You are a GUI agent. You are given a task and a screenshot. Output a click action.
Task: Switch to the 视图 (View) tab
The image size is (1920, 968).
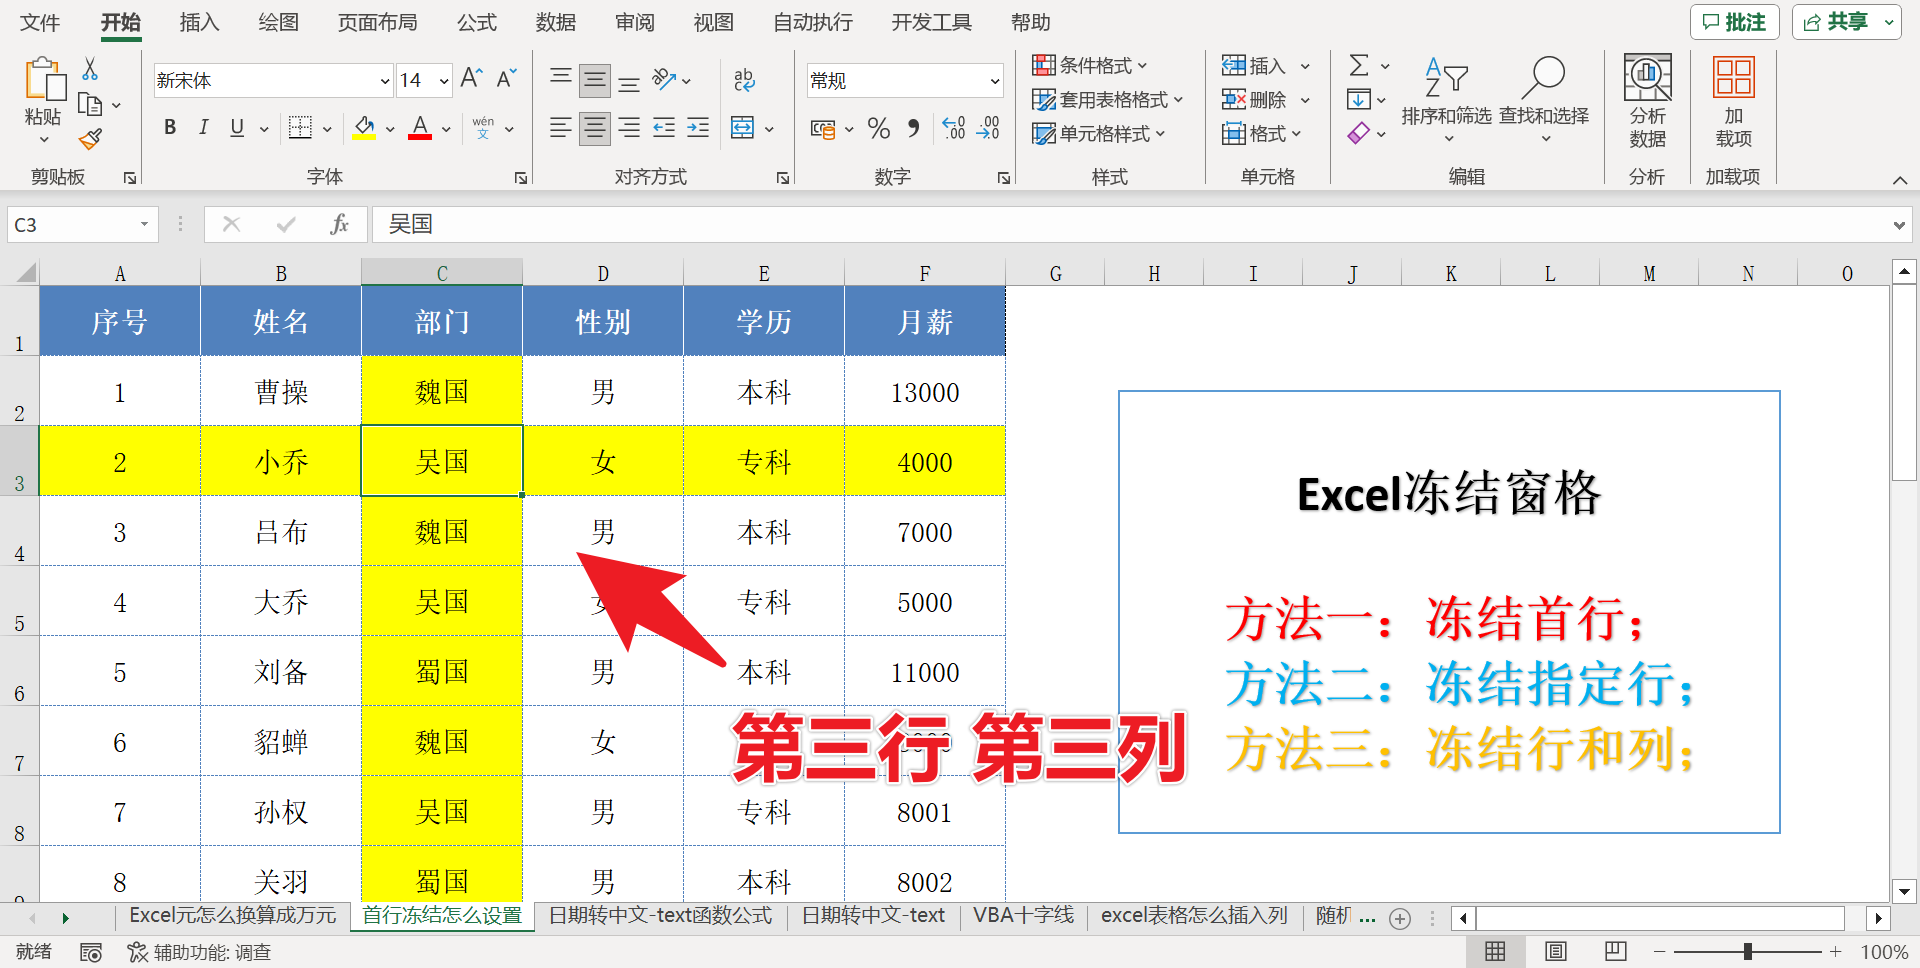714,22
